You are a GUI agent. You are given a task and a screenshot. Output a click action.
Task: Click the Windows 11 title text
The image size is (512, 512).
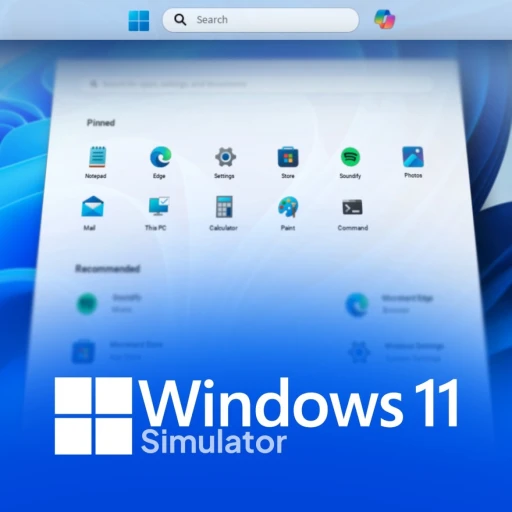point(299,403)
